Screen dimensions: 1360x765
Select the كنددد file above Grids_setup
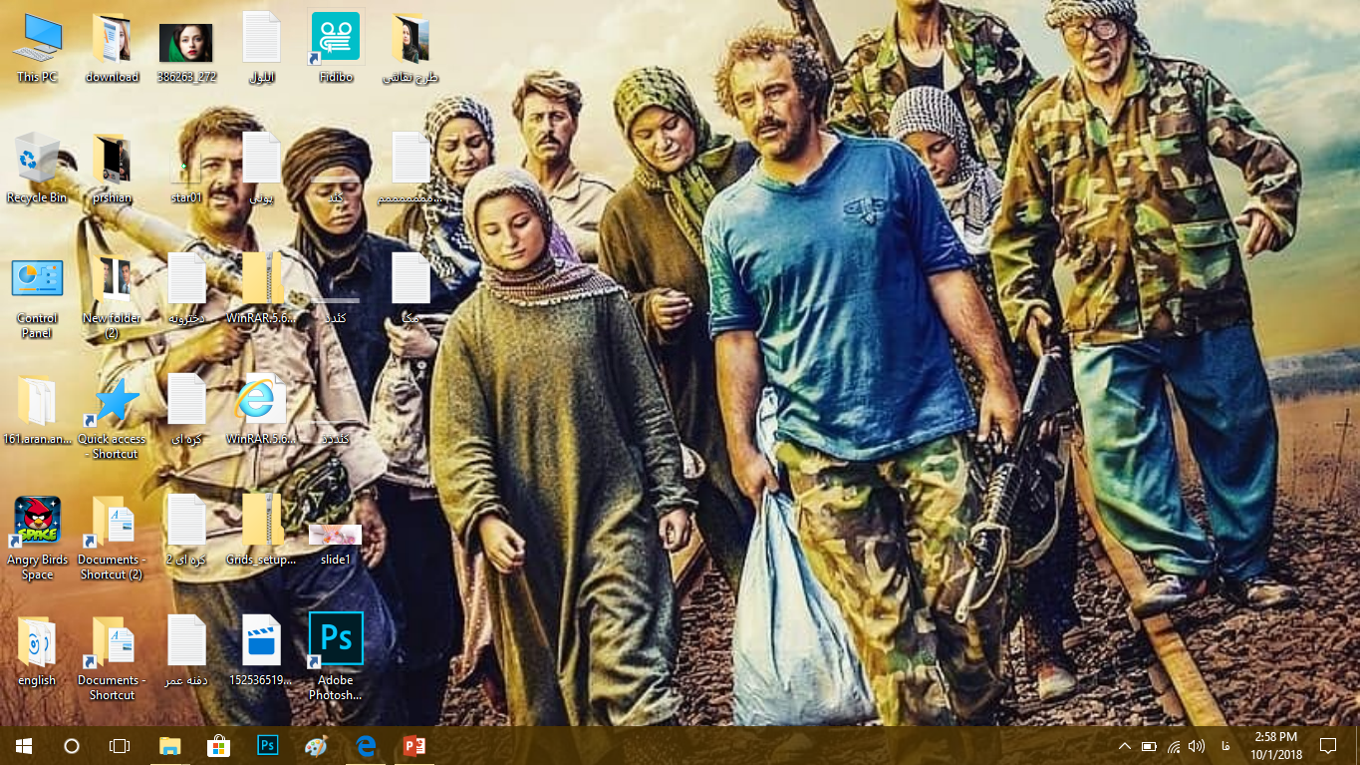tap(335, 432)
